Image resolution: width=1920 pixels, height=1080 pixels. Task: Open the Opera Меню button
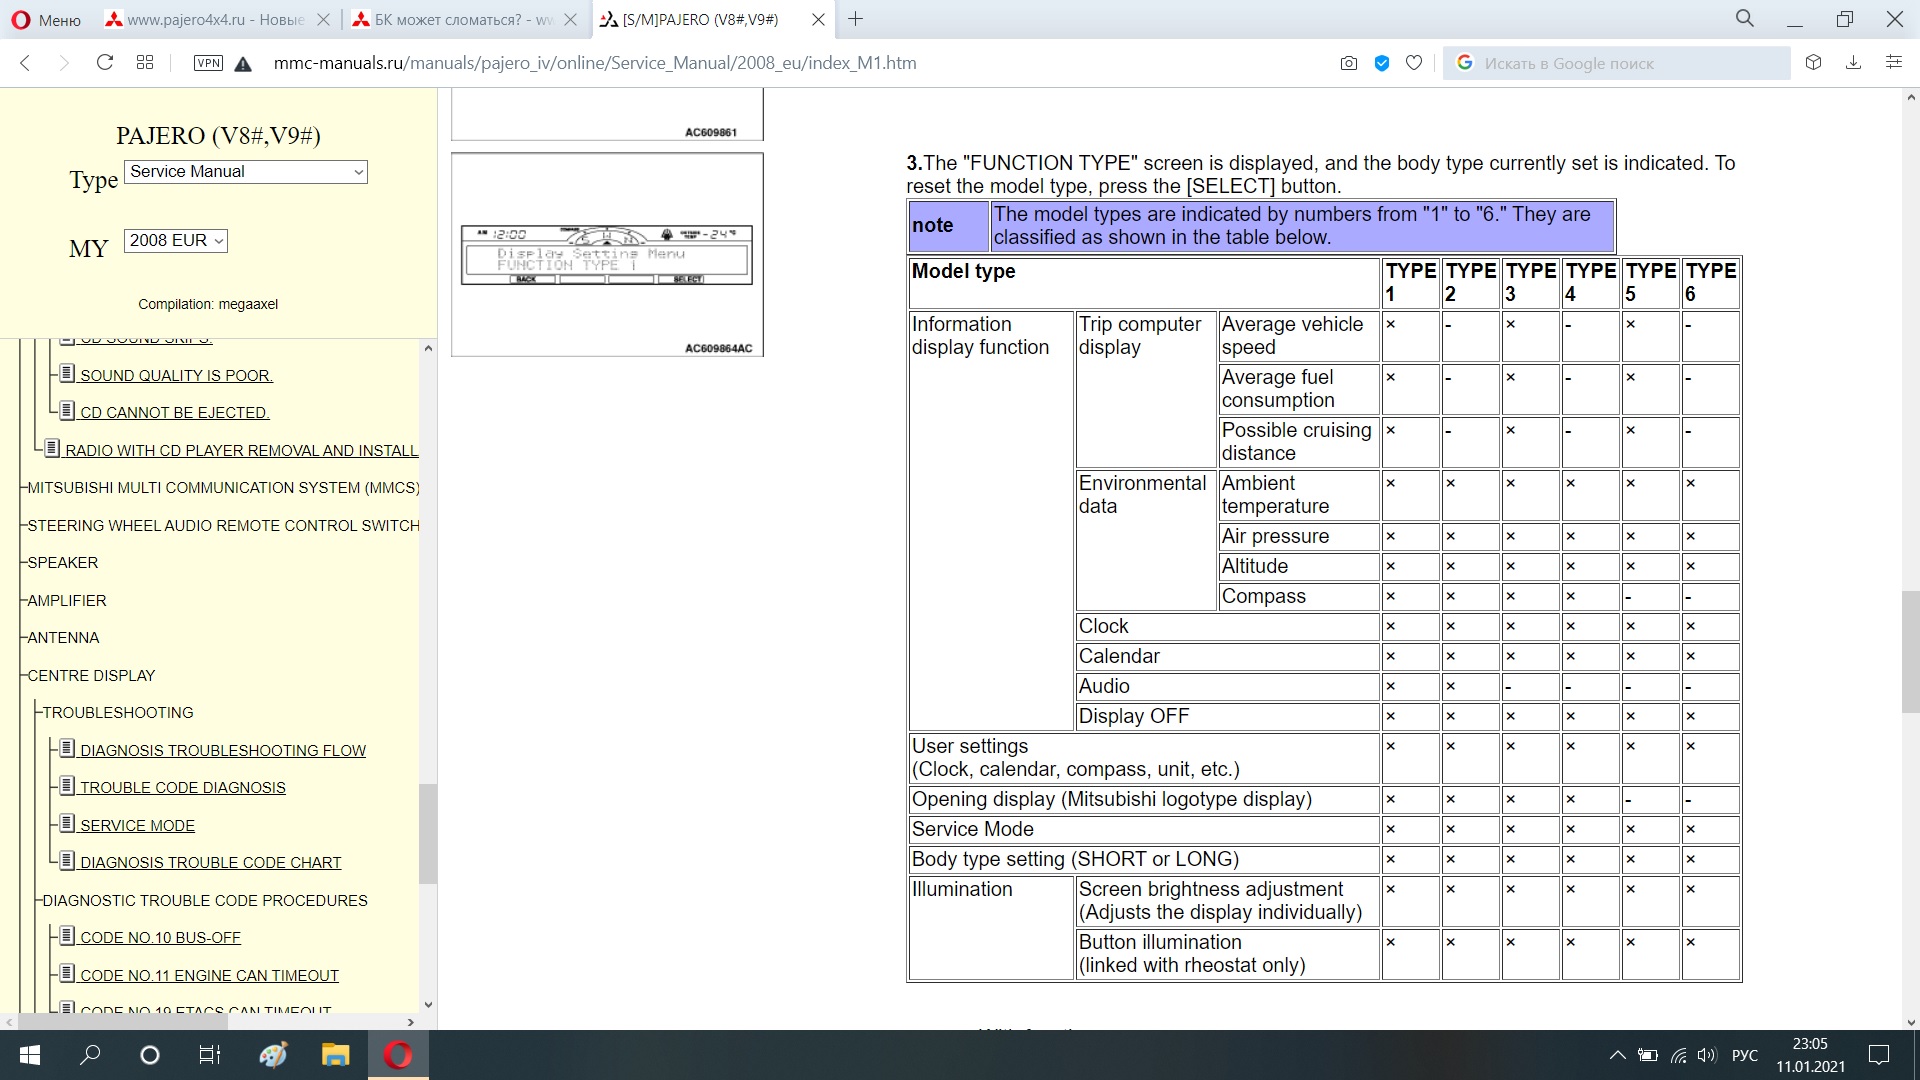click(x=46, y=20)
